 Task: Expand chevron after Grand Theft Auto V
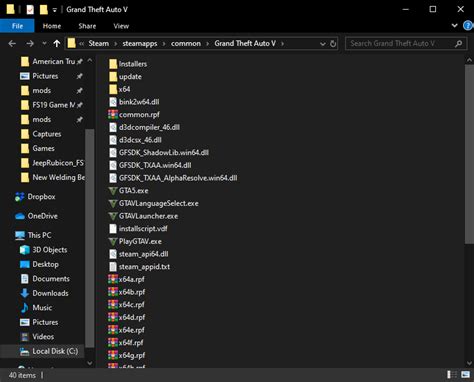(283, 44)
